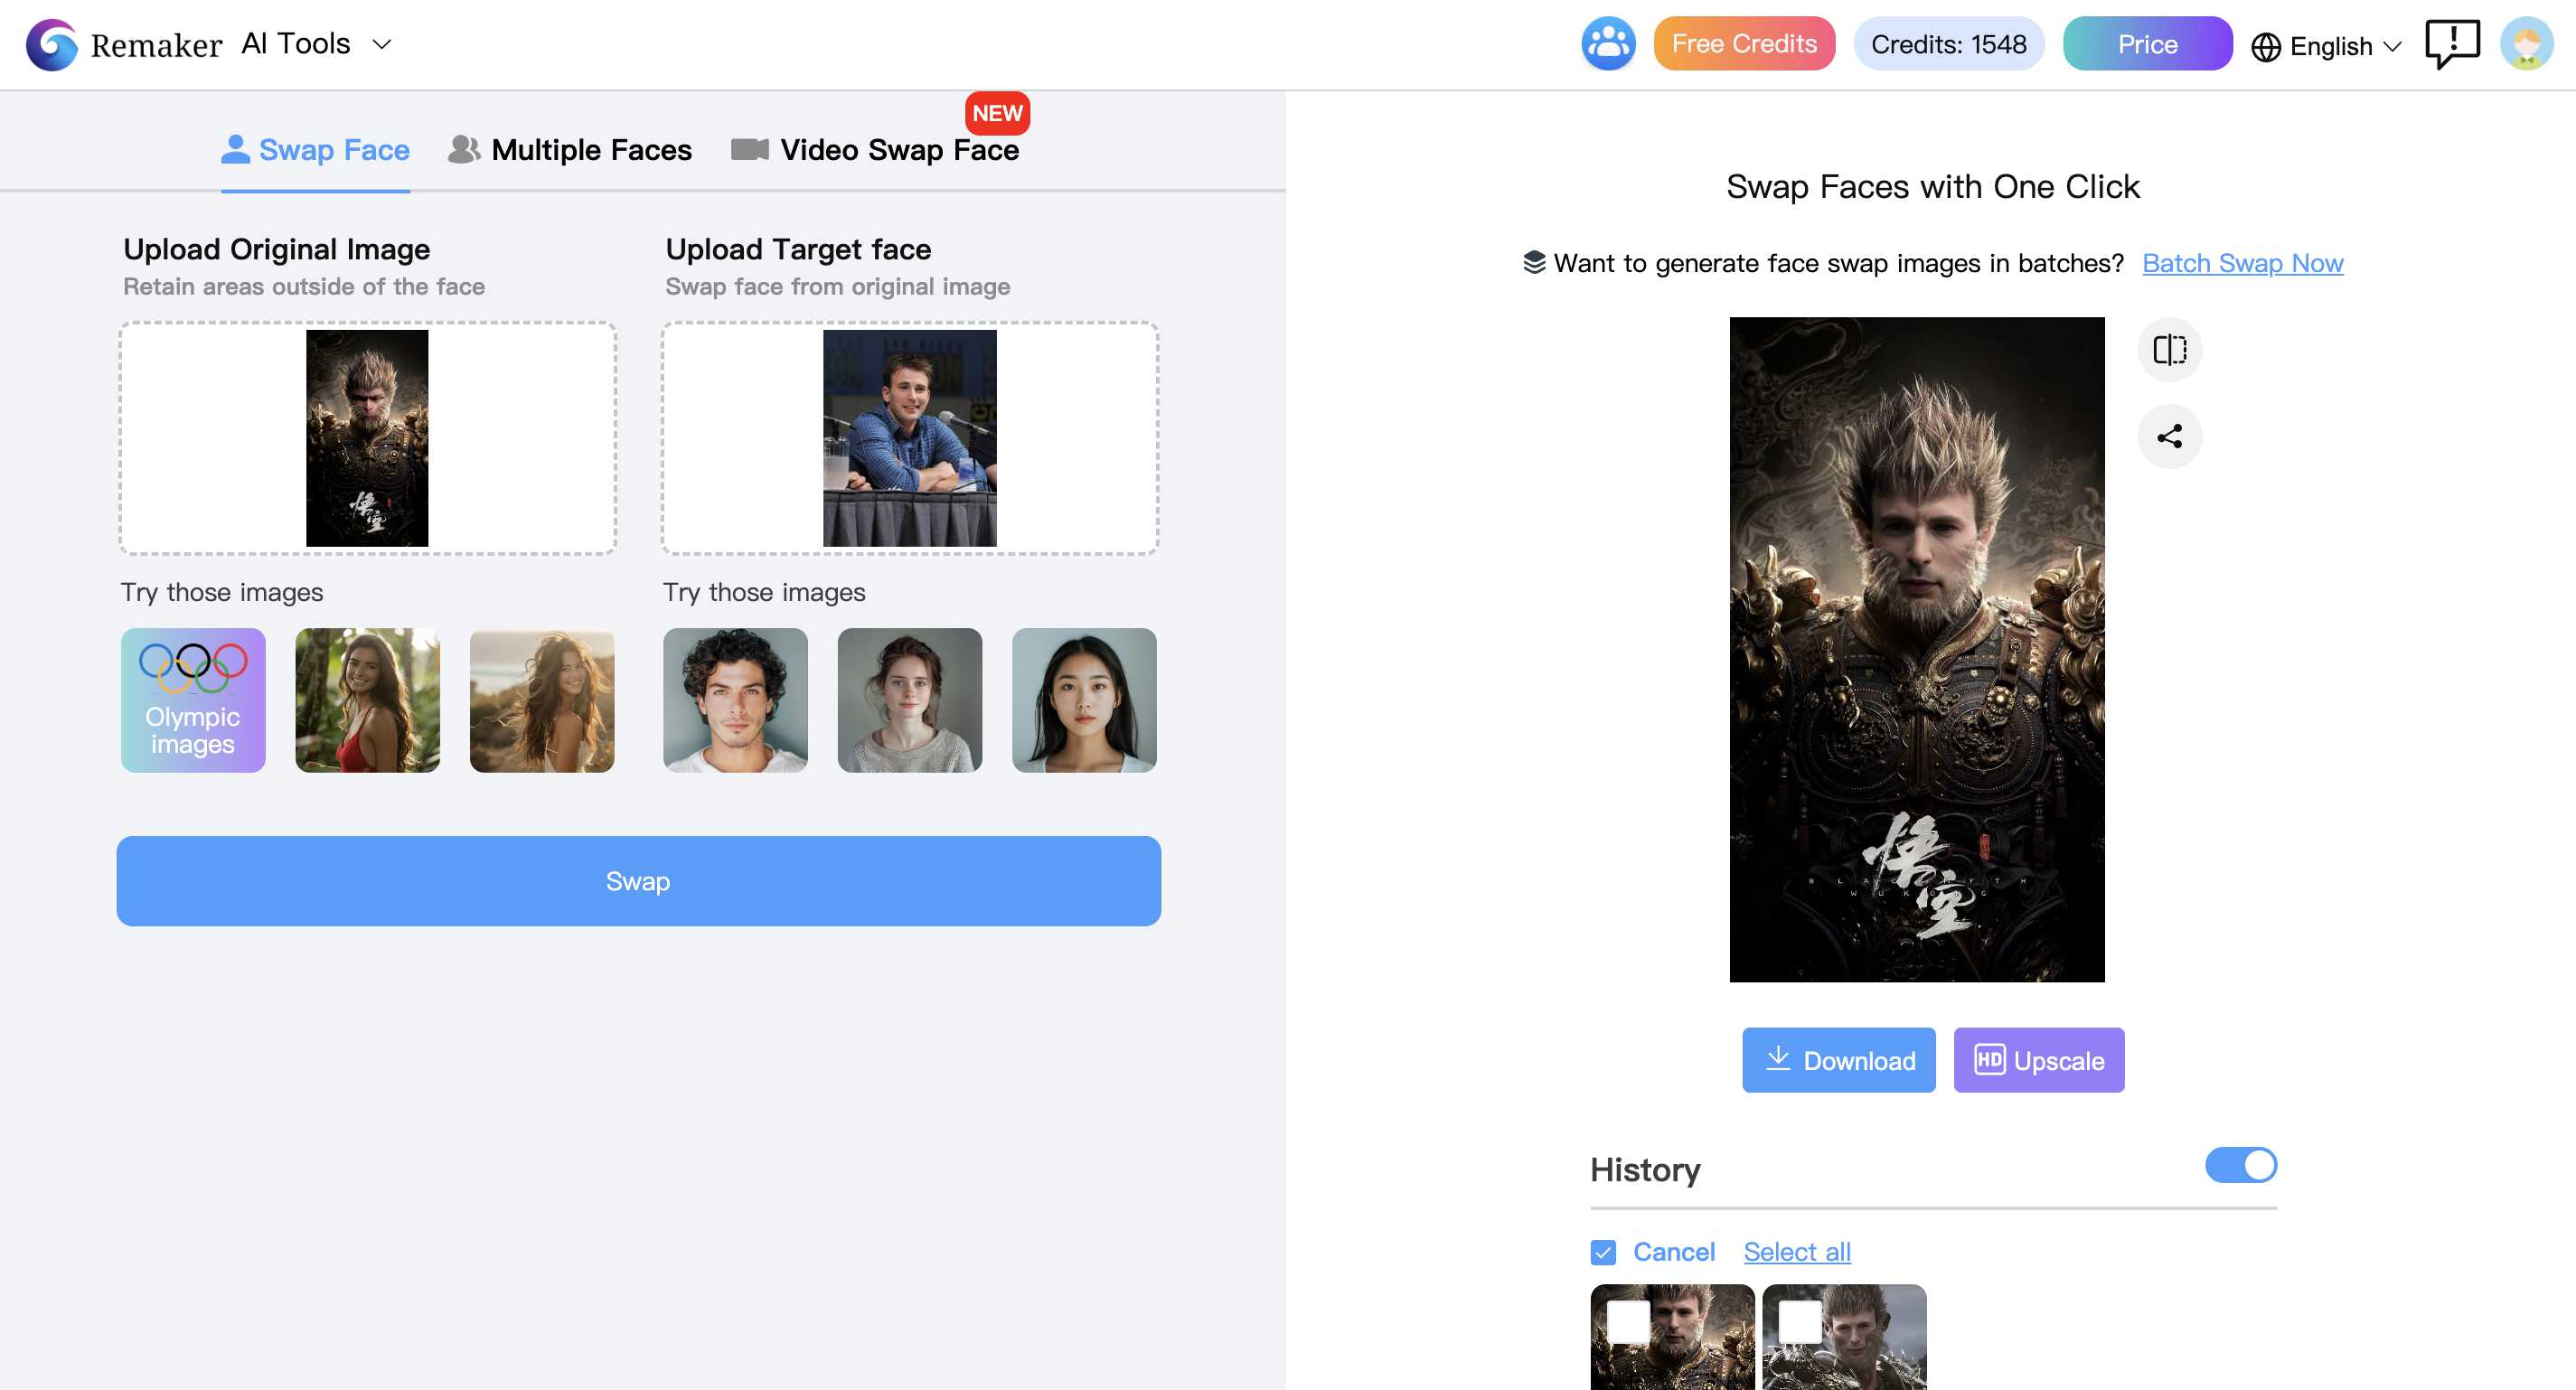Choose the Olympic images sample tile
Image resolution: width=2576 pixels, height=1390 pixels.
click(x=193, y=700)
